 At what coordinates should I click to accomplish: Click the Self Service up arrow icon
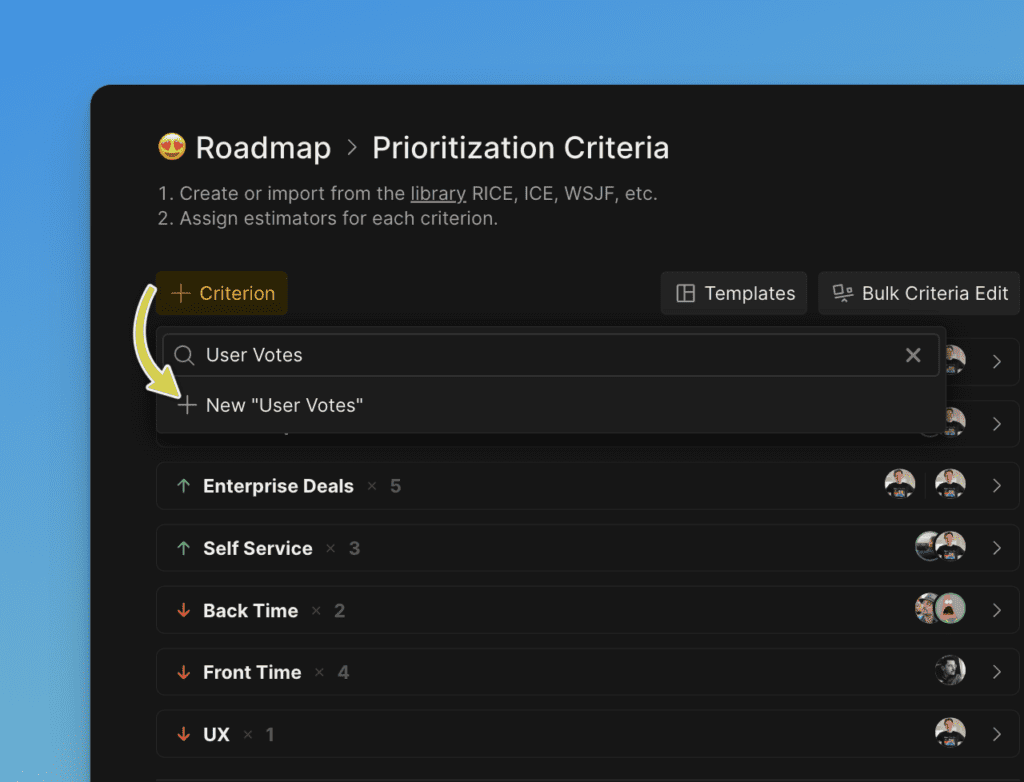tap(183, 548)
